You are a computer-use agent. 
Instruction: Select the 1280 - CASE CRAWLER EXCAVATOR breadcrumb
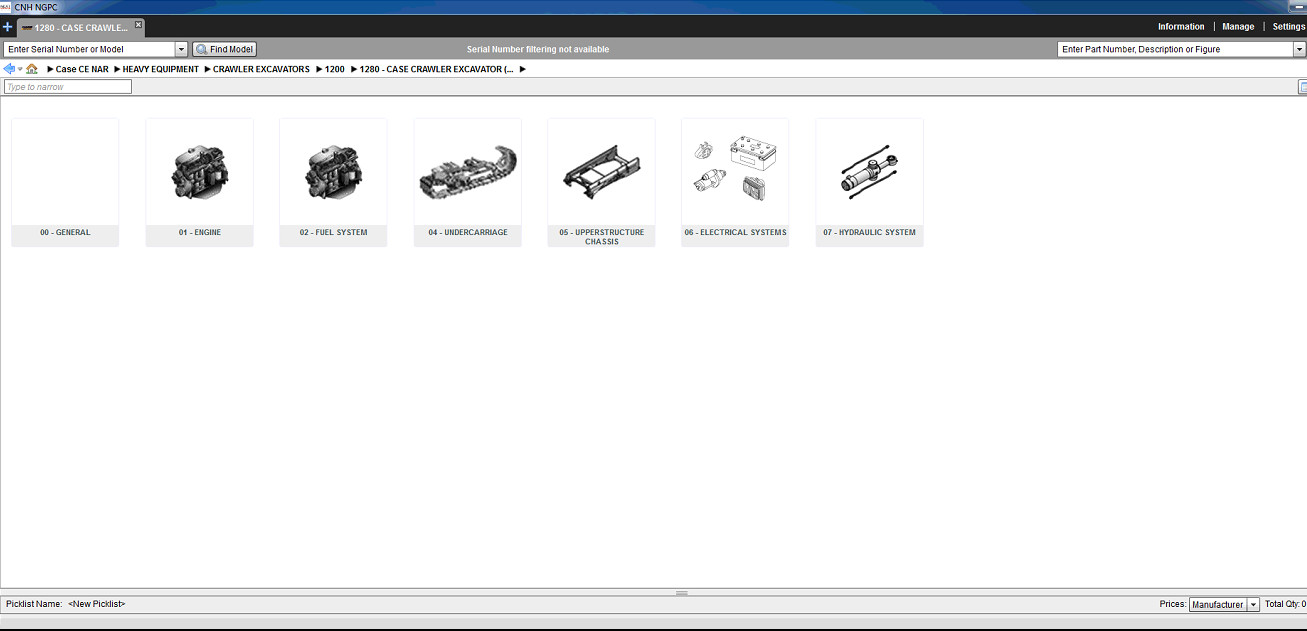(x=437, y=70)
